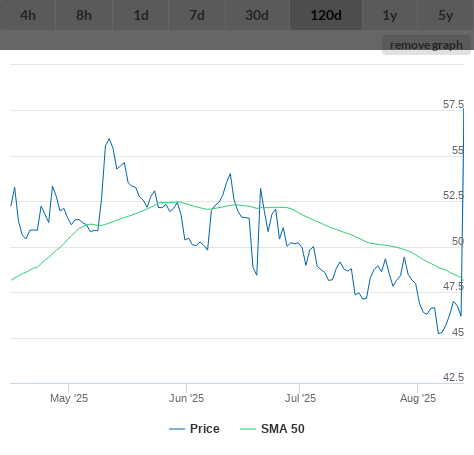Viewport: 474px width, 455px height.
Task: Toggle the SMA 50 legend label
Action: [x=283, y=429]
